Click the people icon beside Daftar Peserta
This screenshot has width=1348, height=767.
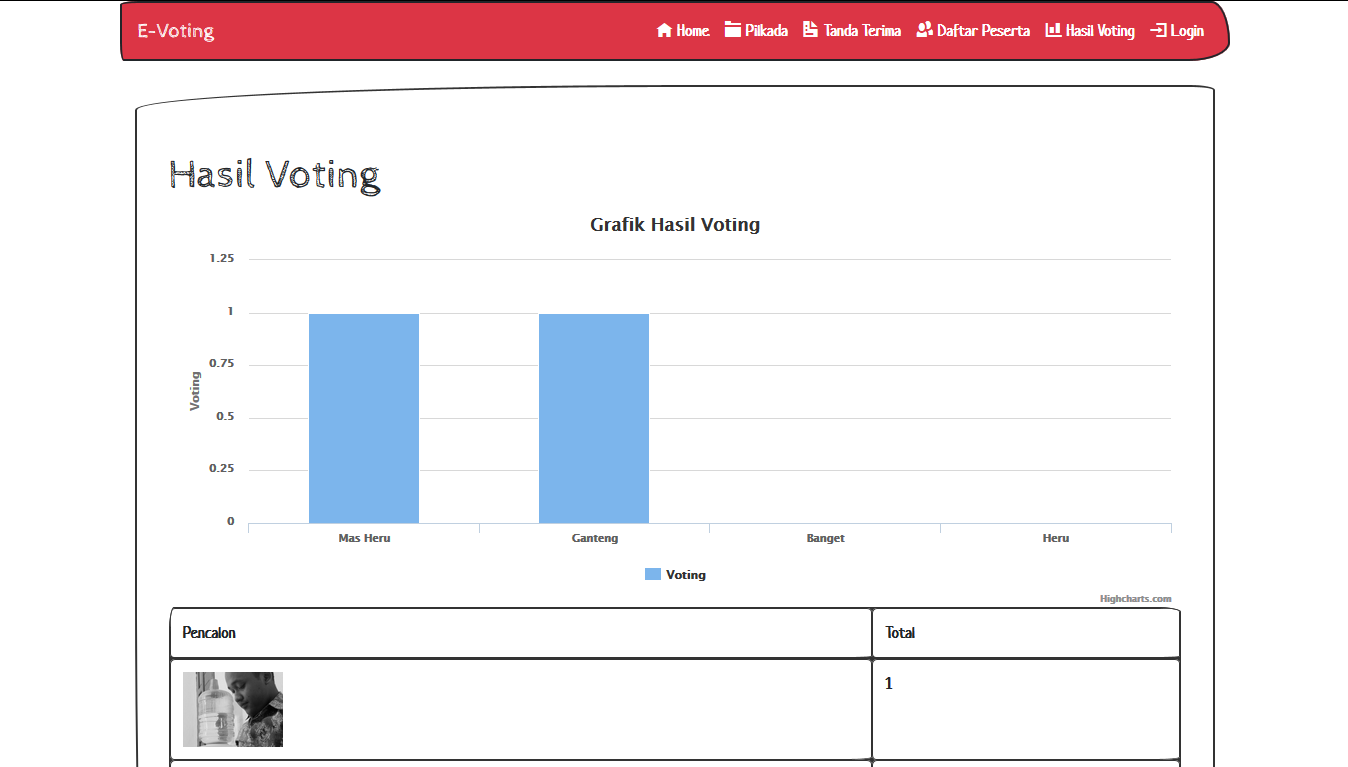point(924,30)
